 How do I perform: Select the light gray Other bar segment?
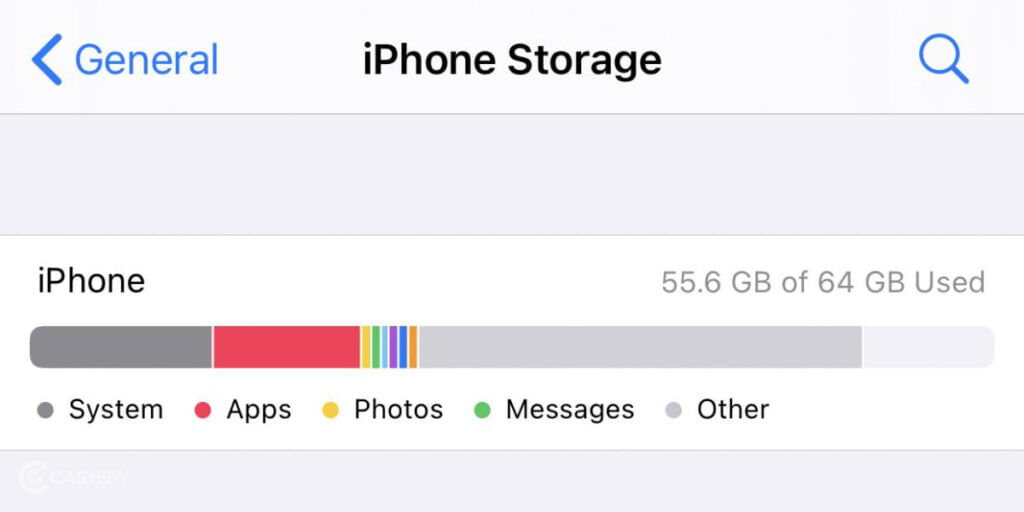pyautogui.click(x=640, y=347)
